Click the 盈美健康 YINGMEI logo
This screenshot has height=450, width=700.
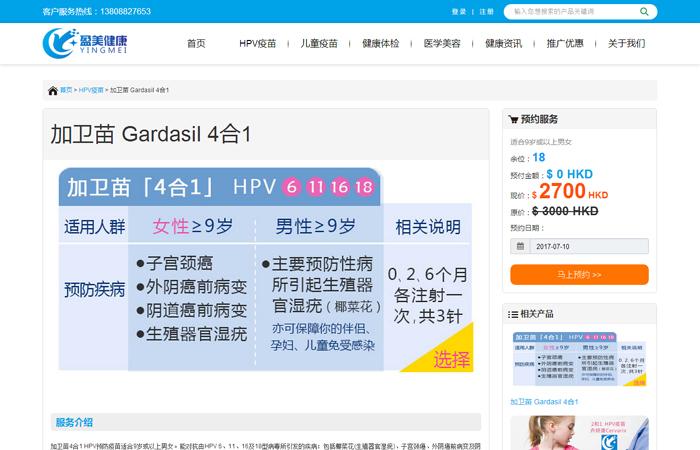pos(85,43)
